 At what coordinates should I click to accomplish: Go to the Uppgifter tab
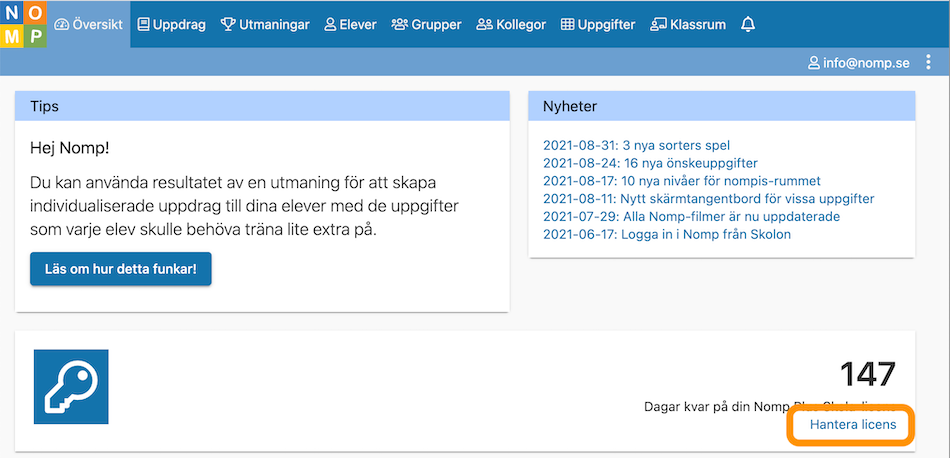[x=598, y=25]
